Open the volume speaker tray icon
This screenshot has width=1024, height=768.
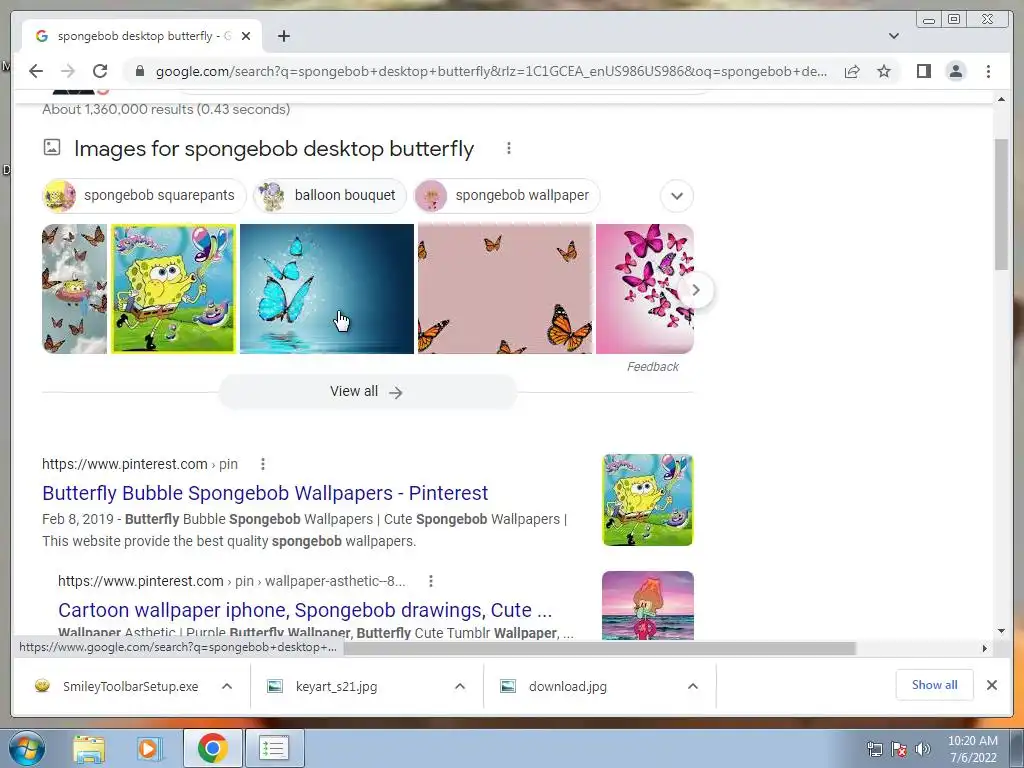pyautogui.click(x=923, y=749)
